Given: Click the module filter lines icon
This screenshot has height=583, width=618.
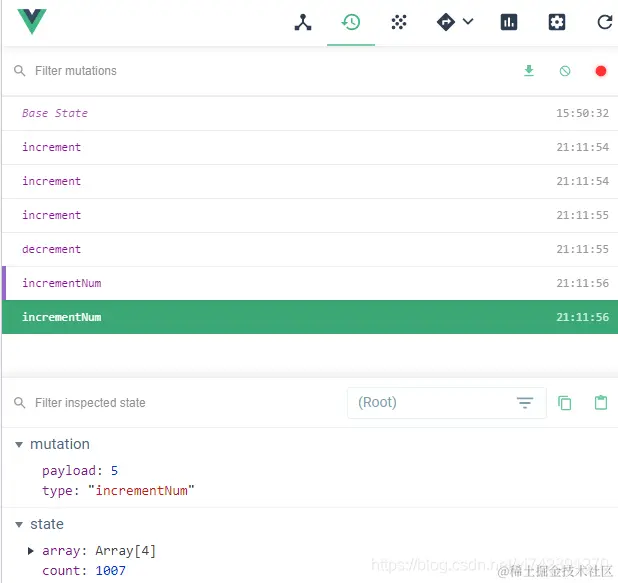Looking at the screenshot, I should pos(525,403).
